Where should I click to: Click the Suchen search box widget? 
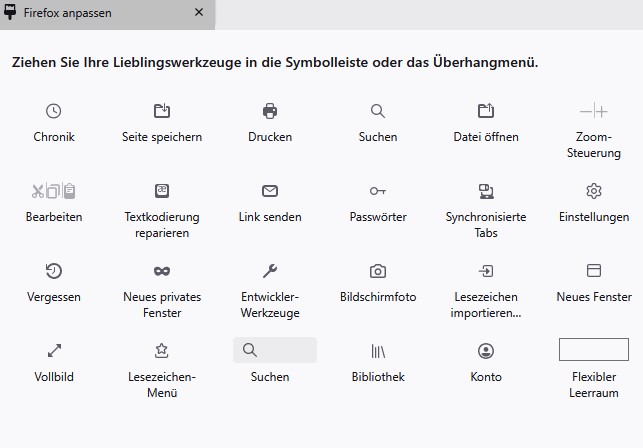tap(275, 350)
